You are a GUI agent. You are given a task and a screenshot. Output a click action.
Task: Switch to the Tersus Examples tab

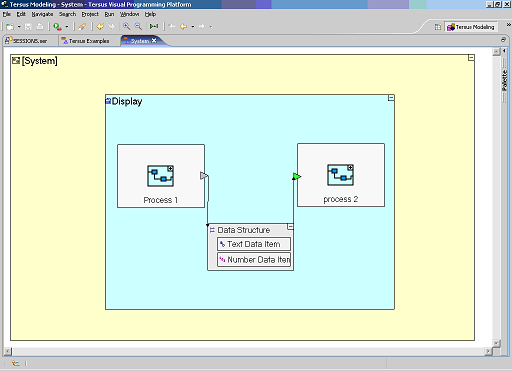pos(89,41)
